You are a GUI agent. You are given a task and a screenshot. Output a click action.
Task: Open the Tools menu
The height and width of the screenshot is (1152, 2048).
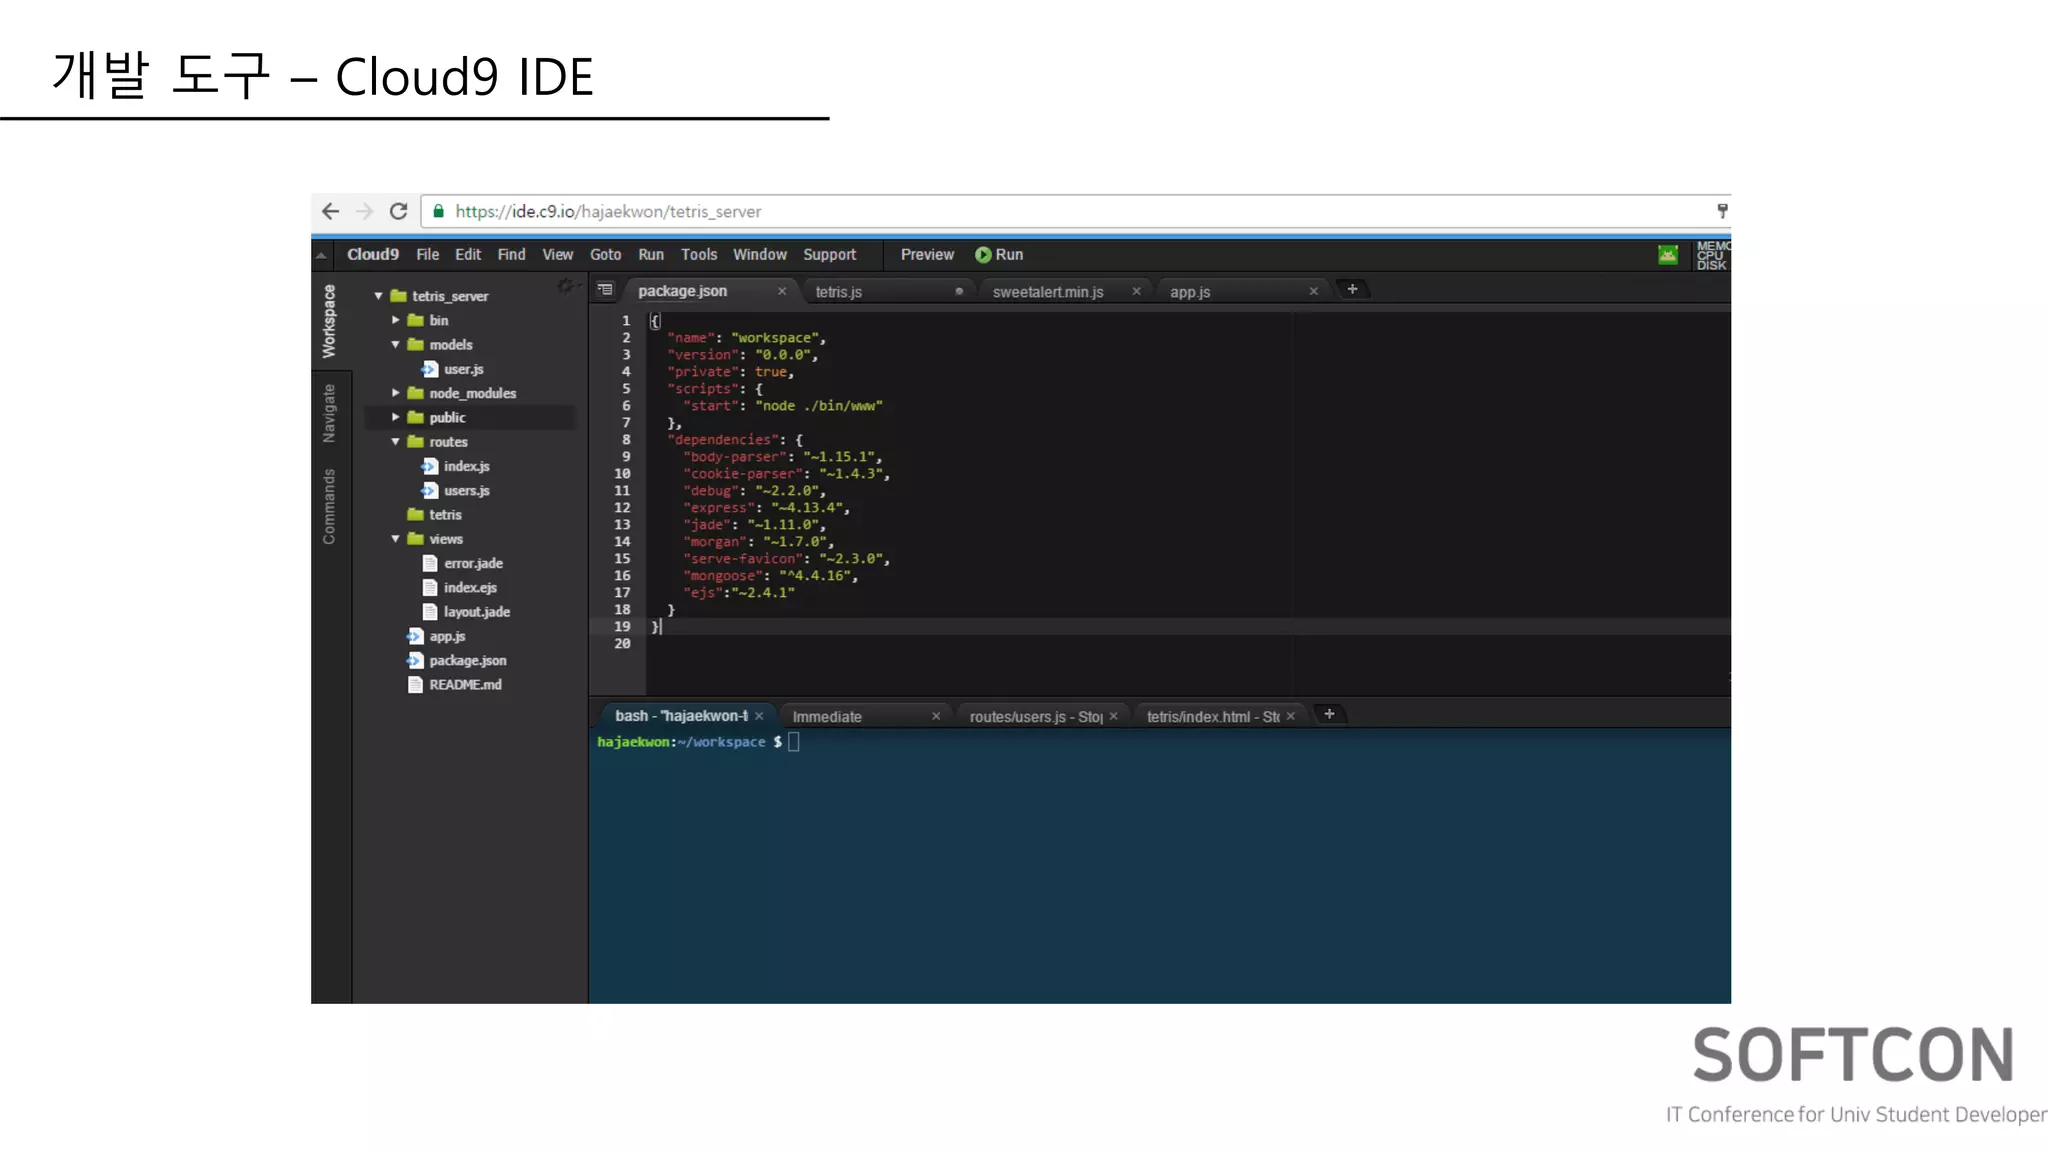pyautogui.click(x=699, y=255)
